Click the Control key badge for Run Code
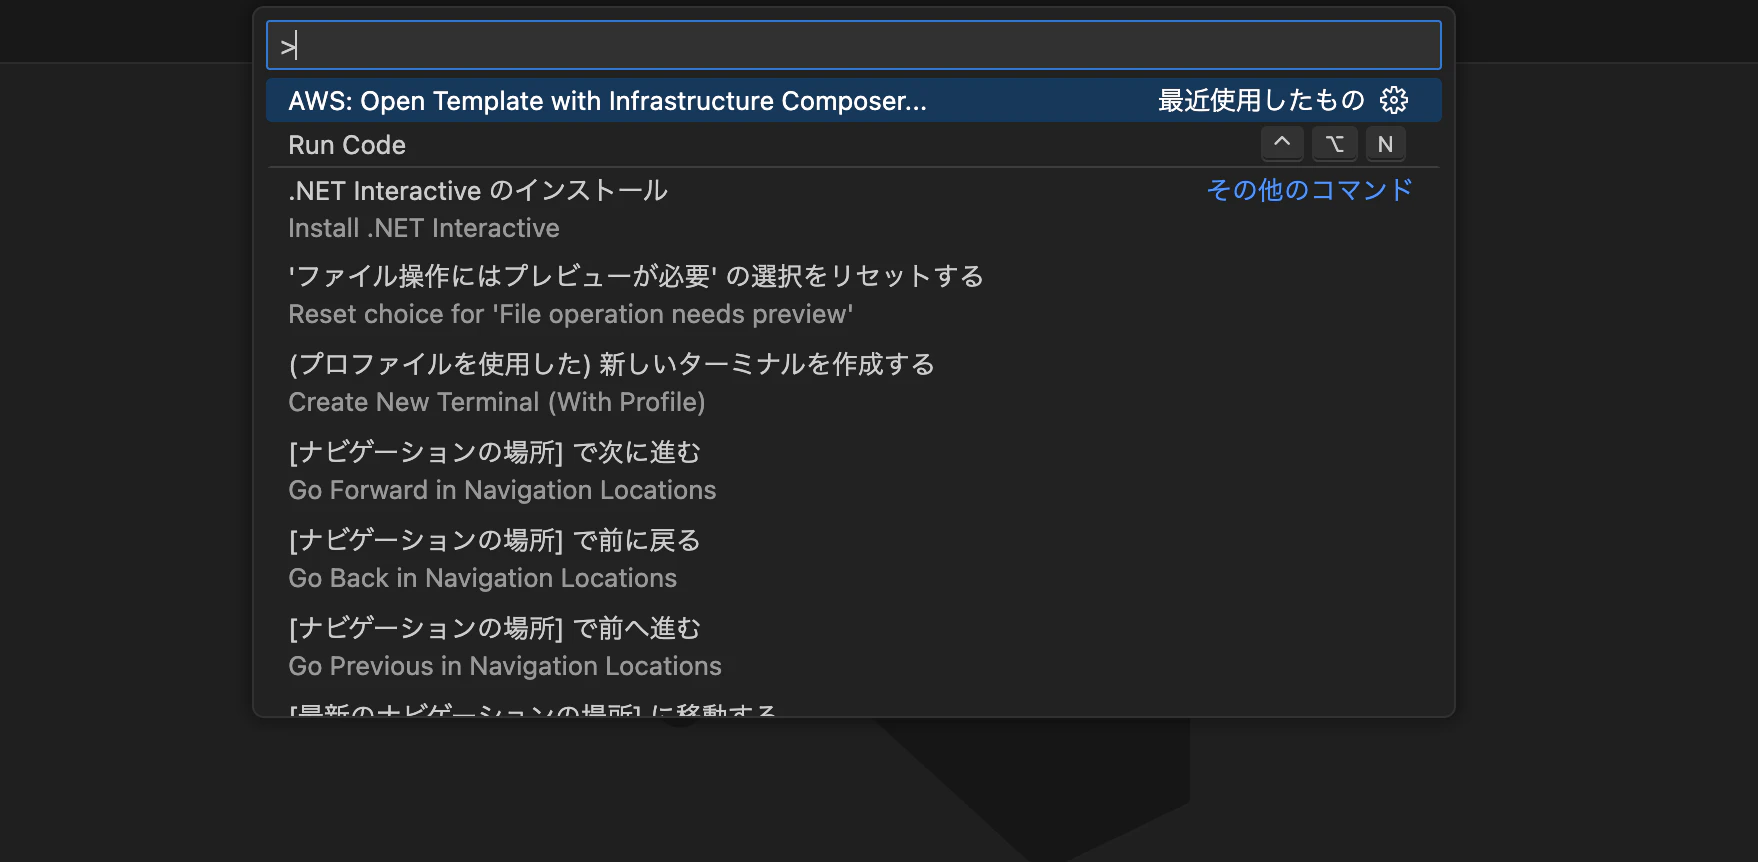 pos(1282,144)
